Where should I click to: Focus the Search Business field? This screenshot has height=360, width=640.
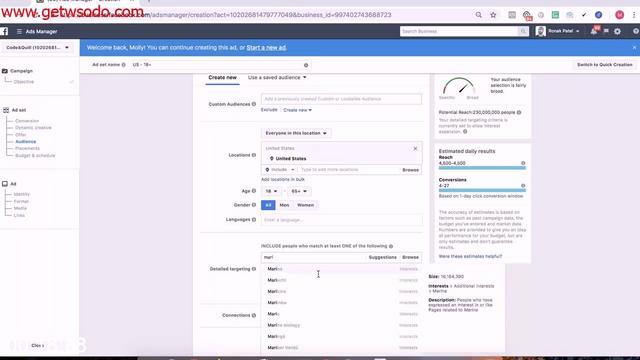[x=459, y=31]
